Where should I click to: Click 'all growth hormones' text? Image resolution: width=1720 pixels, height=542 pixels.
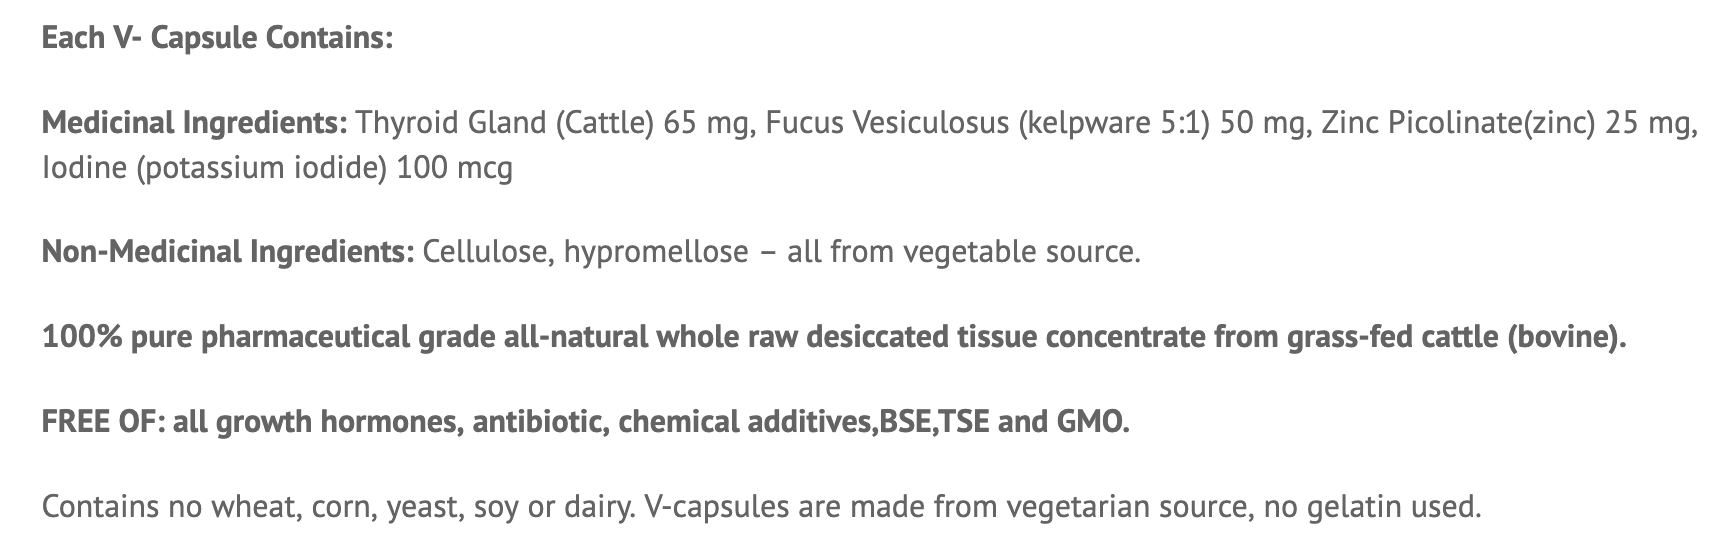(315, 422)
